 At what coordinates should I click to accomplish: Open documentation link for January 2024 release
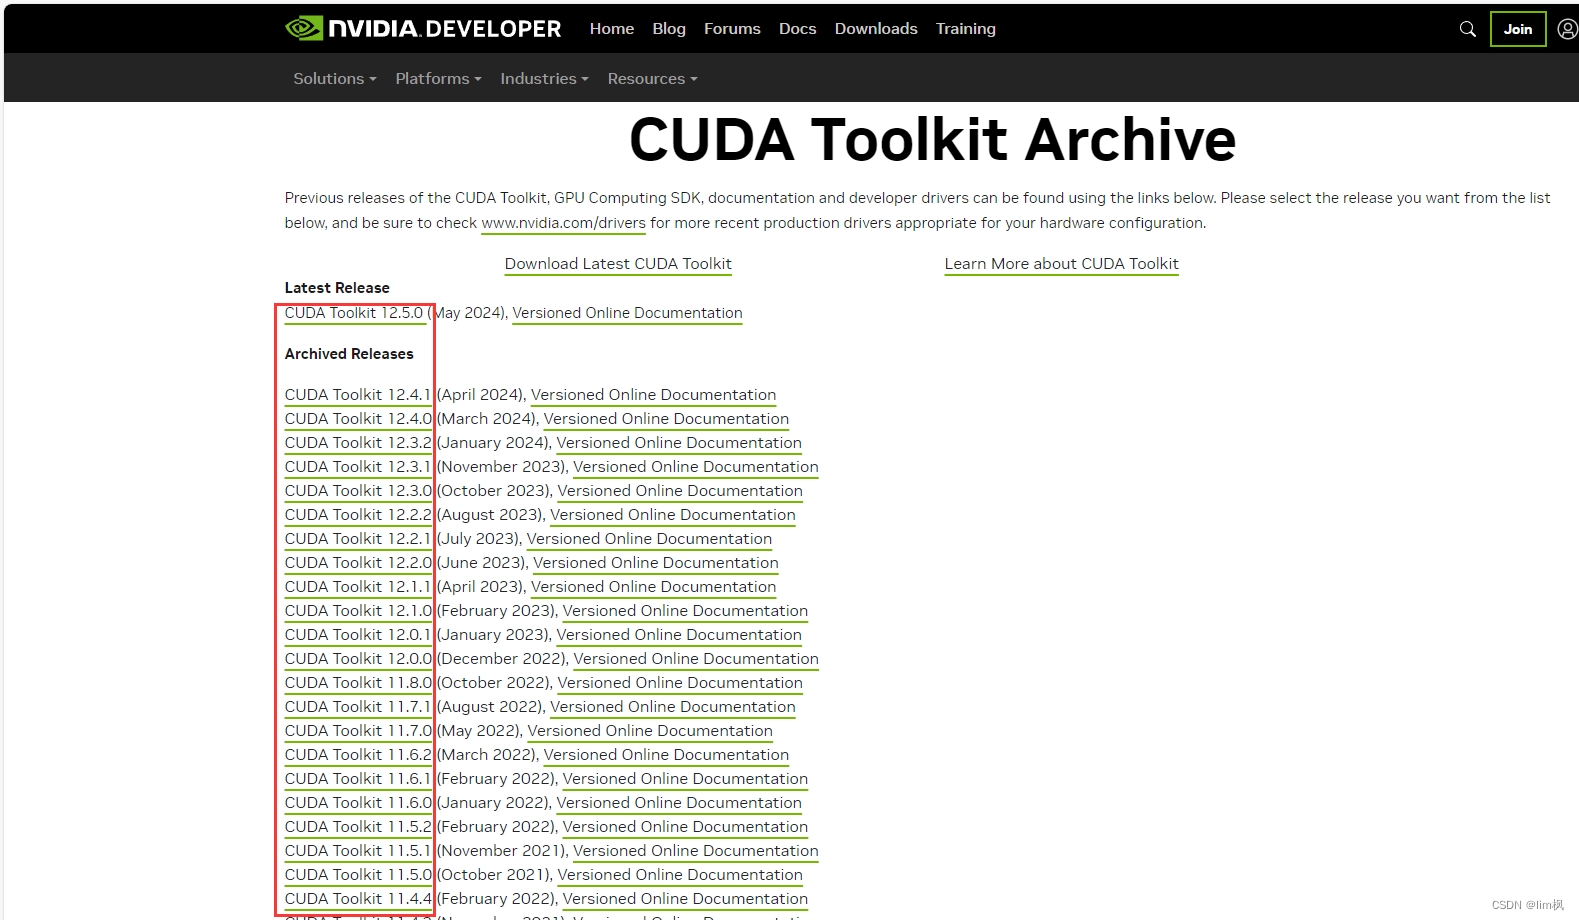[679, 443]
